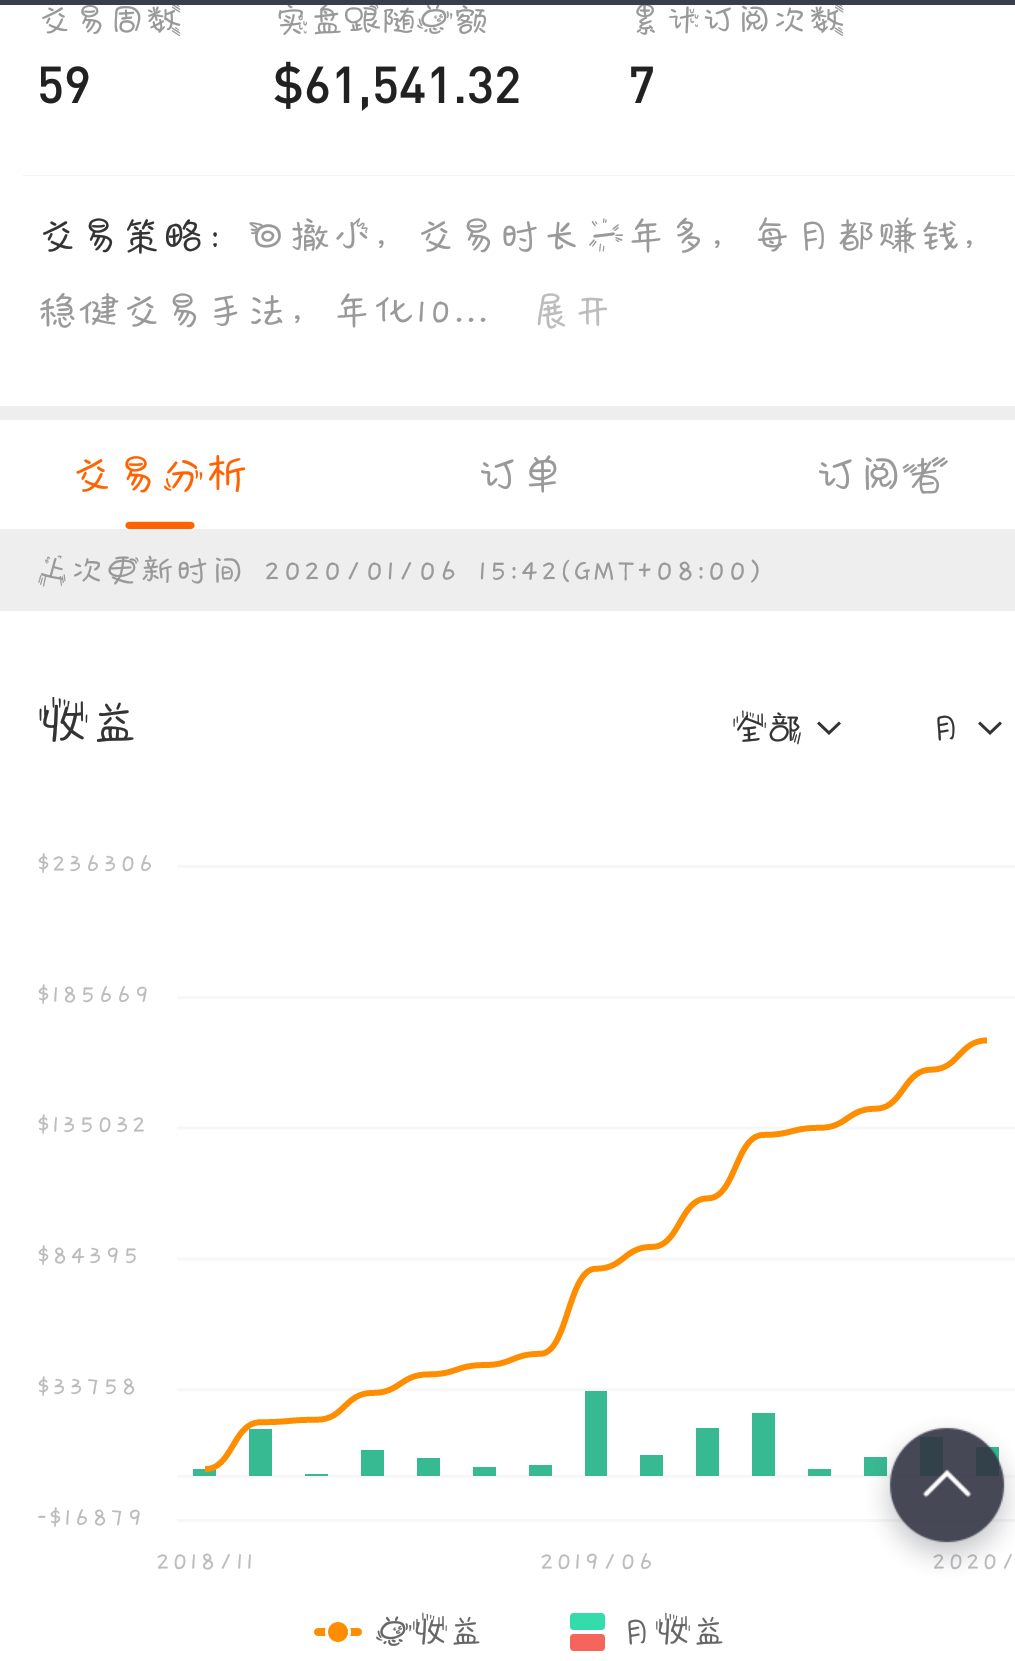
Task: Open the 订单 tab
Action: click(518, 475)
